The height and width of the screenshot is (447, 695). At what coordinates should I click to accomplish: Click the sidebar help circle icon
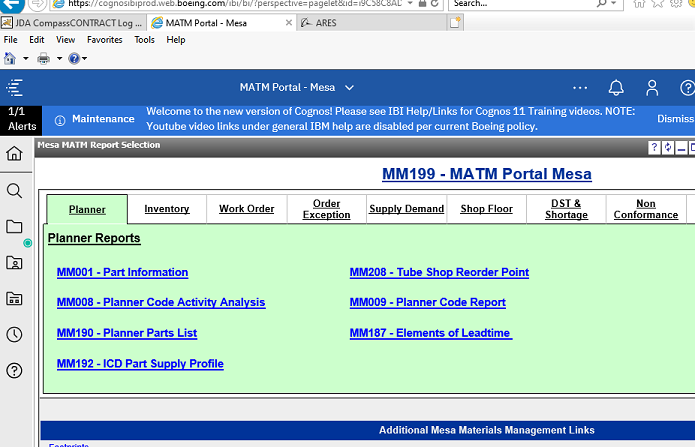(14, 370)
